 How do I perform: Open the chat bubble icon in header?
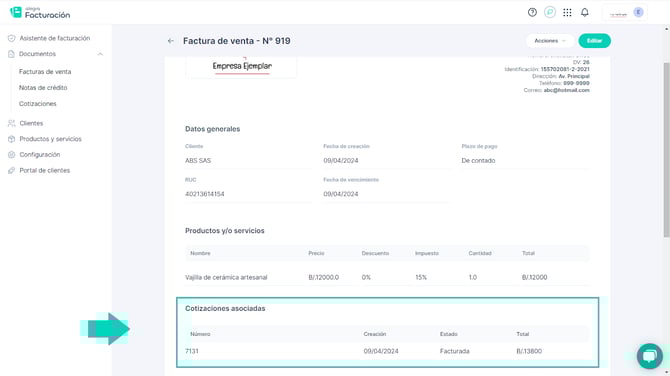point(550,12)
